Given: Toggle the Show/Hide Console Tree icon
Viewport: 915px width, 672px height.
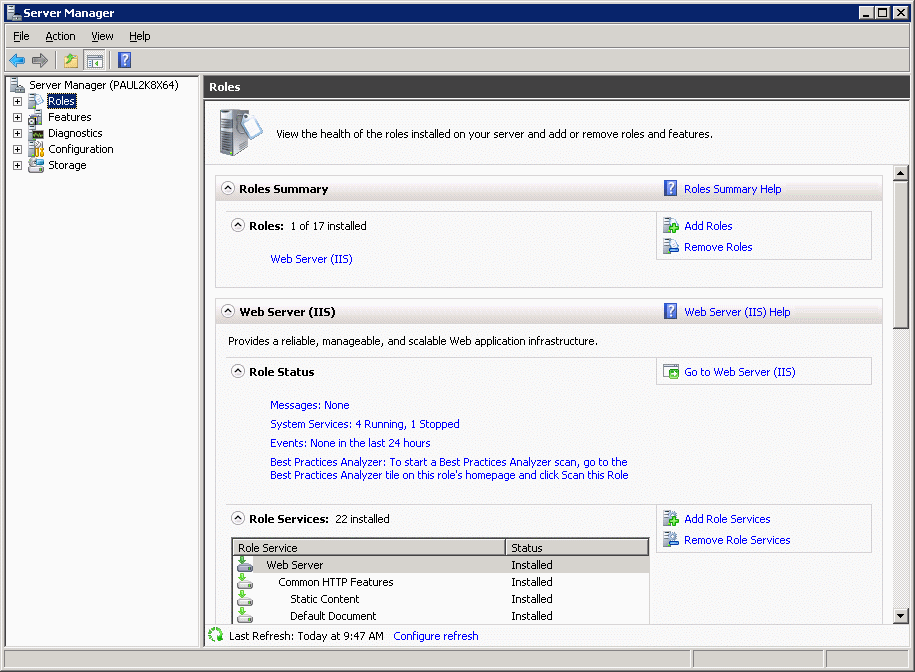Looking at the screenshot, I should point(95,60).
